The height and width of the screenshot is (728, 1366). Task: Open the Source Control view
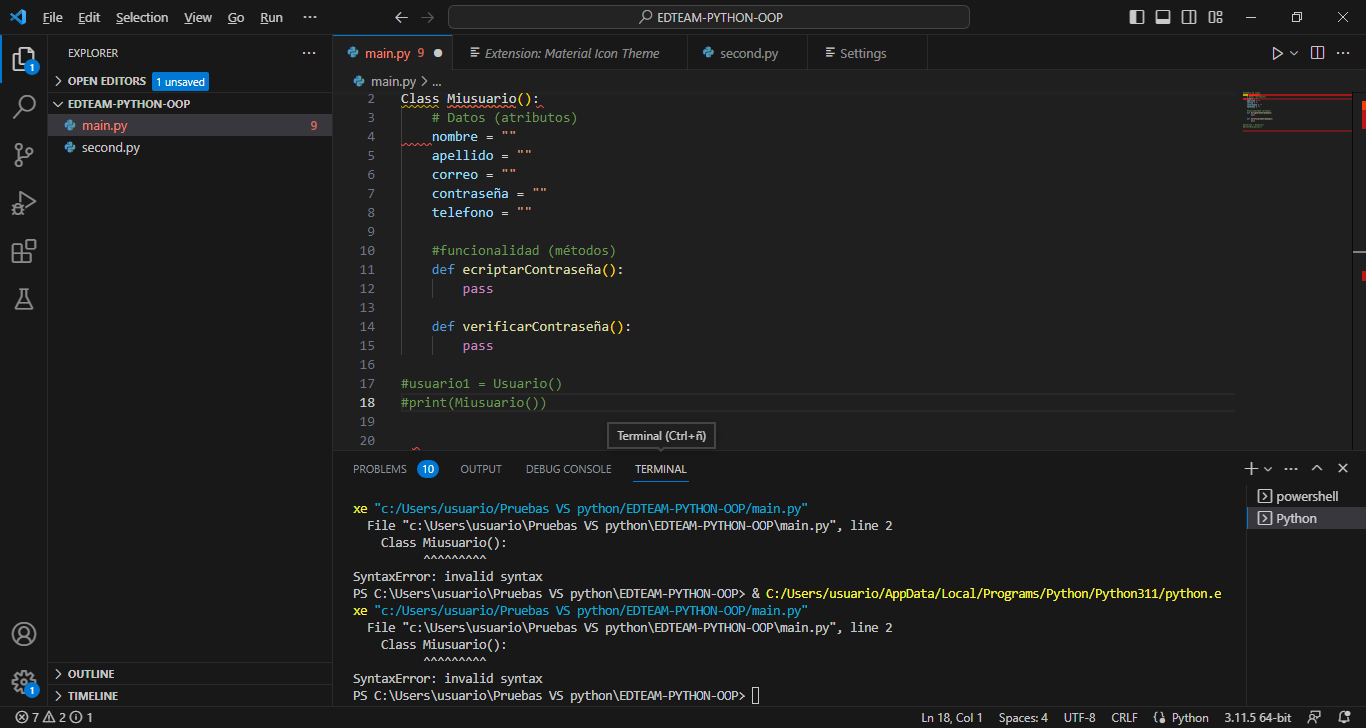tap(24, 155)
